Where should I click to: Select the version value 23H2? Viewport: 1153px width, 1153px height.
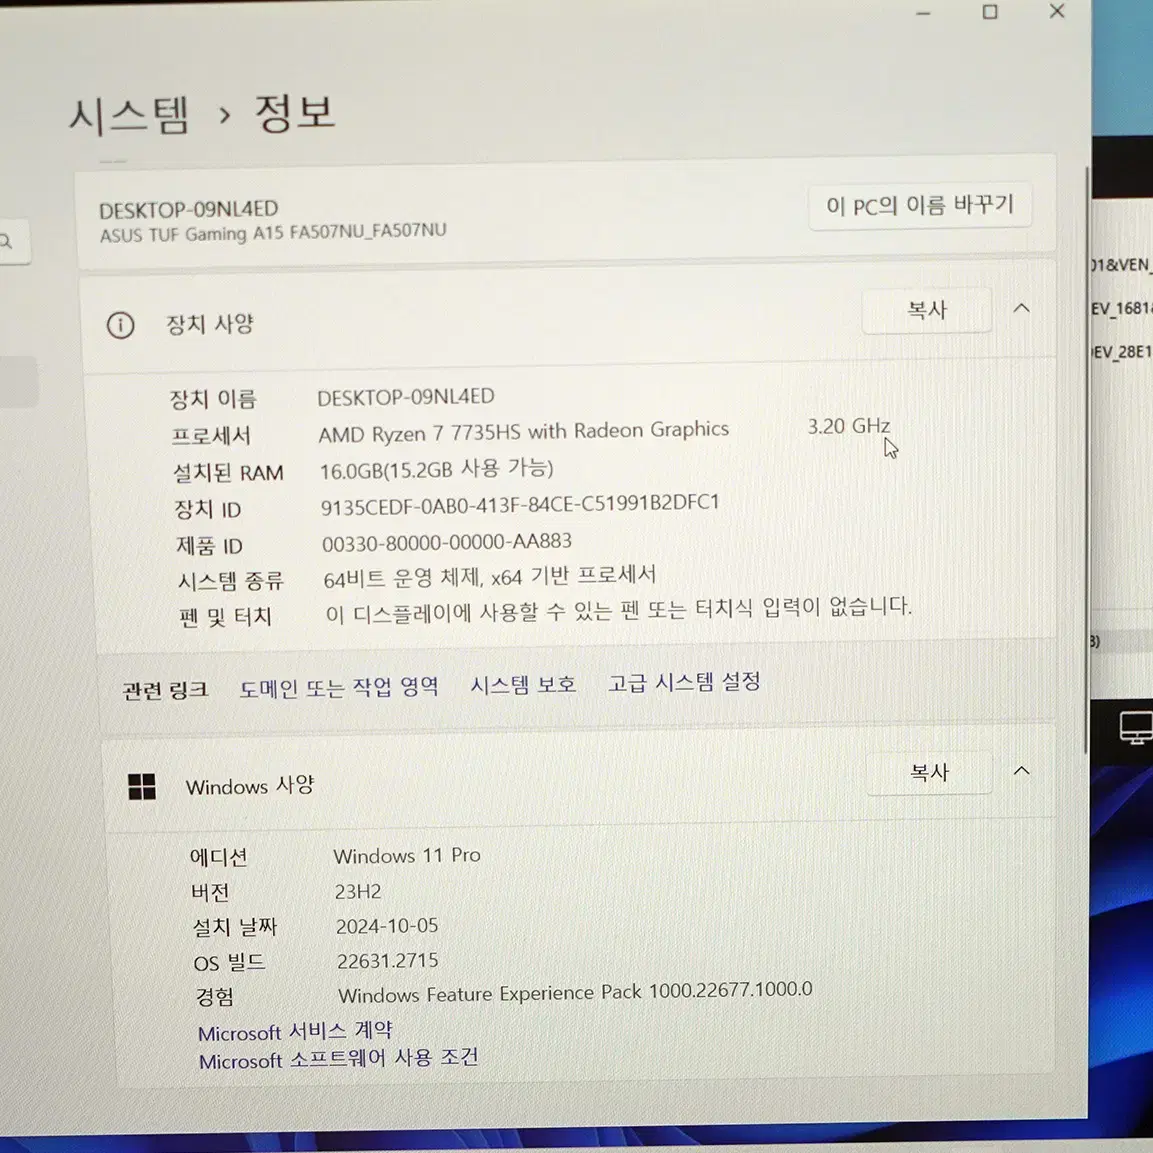pos(358,891)
